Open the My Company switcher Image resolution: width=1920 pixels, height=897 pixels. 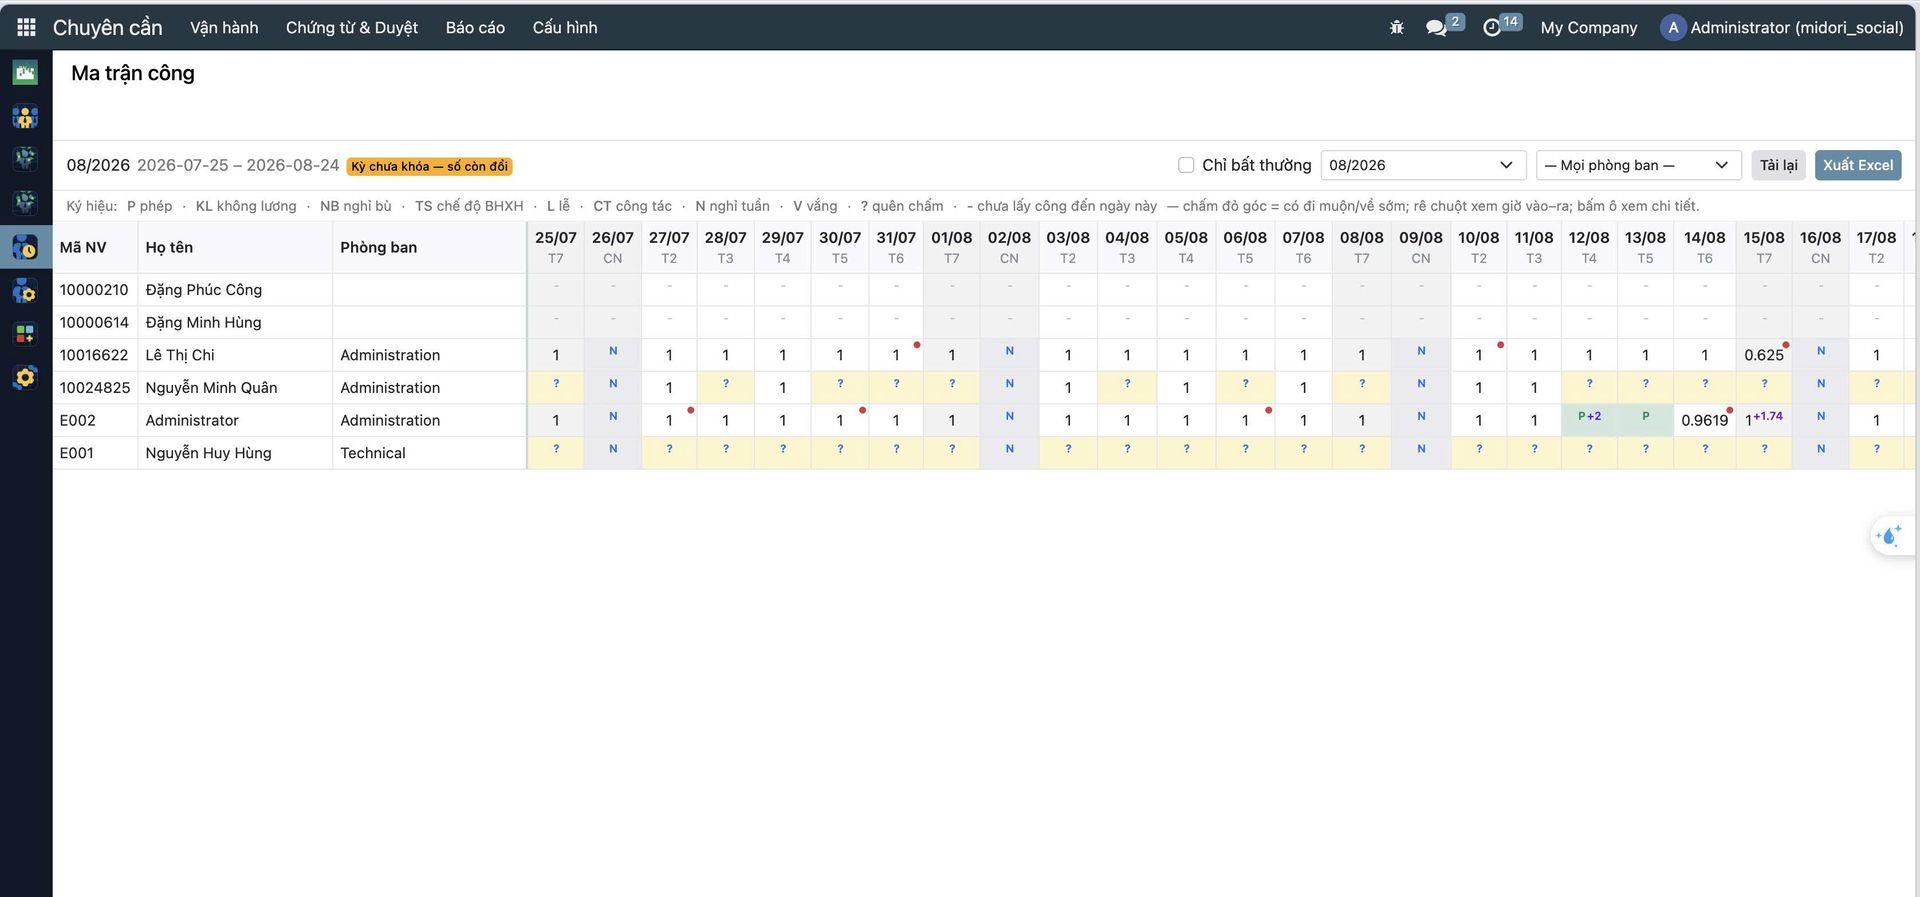[1589, 28]
